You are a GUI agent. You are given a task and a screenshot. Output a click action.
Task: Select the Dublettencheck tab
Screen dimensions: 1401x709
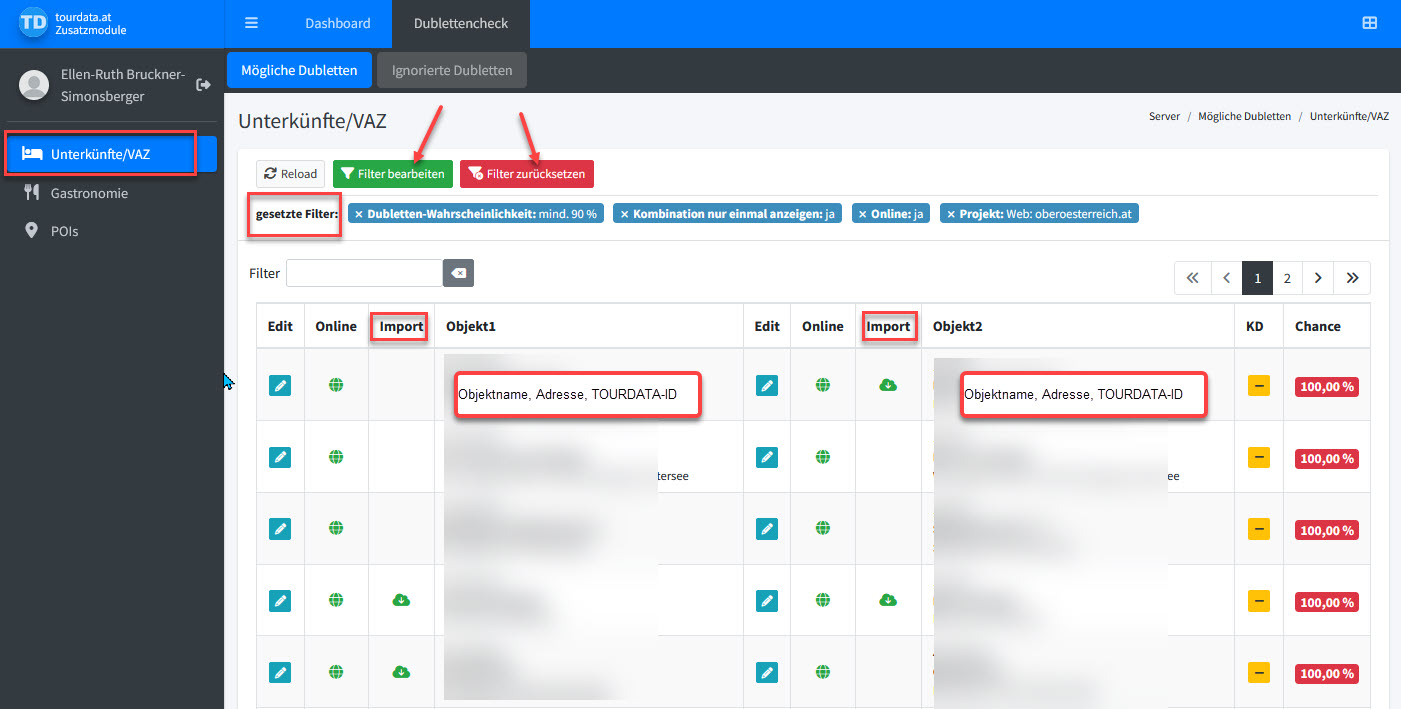click(x=461, y=23)
